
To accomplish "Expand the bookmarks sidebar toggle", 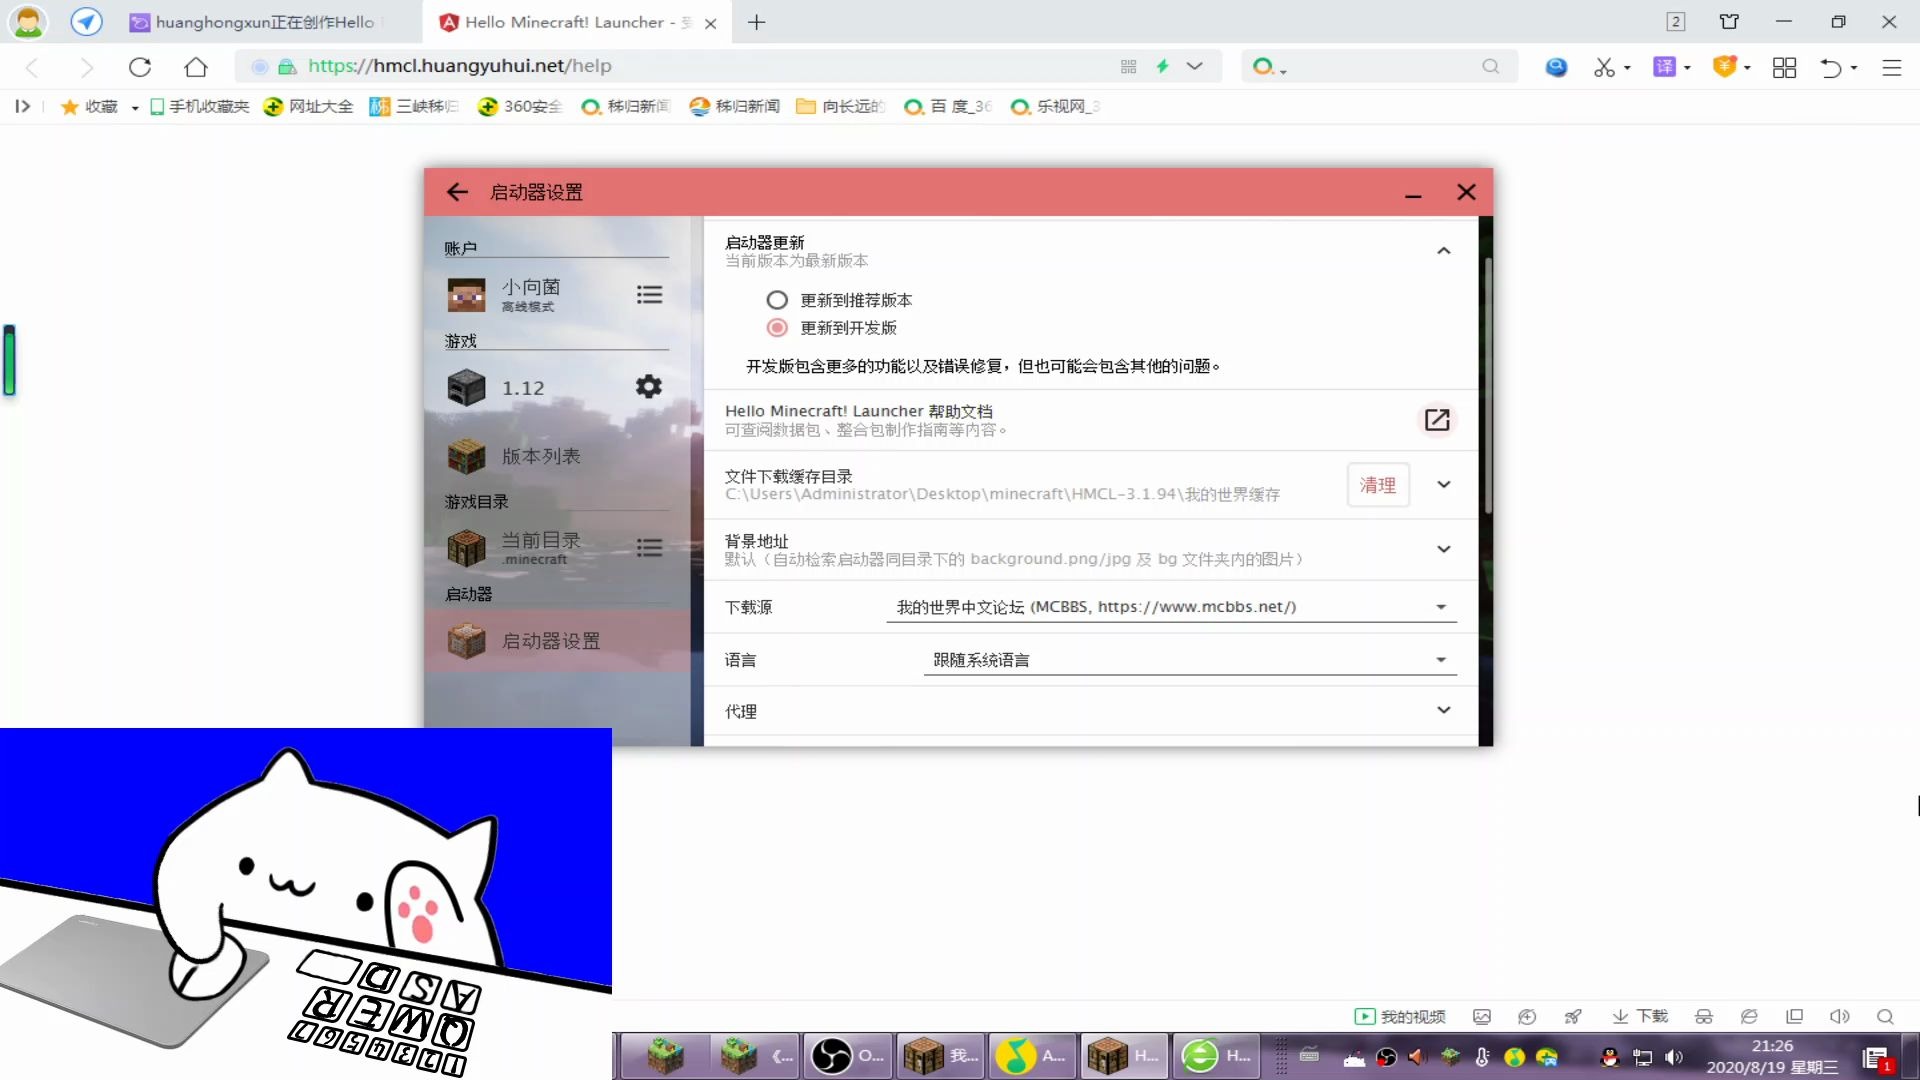I will [x=22, y=106].
